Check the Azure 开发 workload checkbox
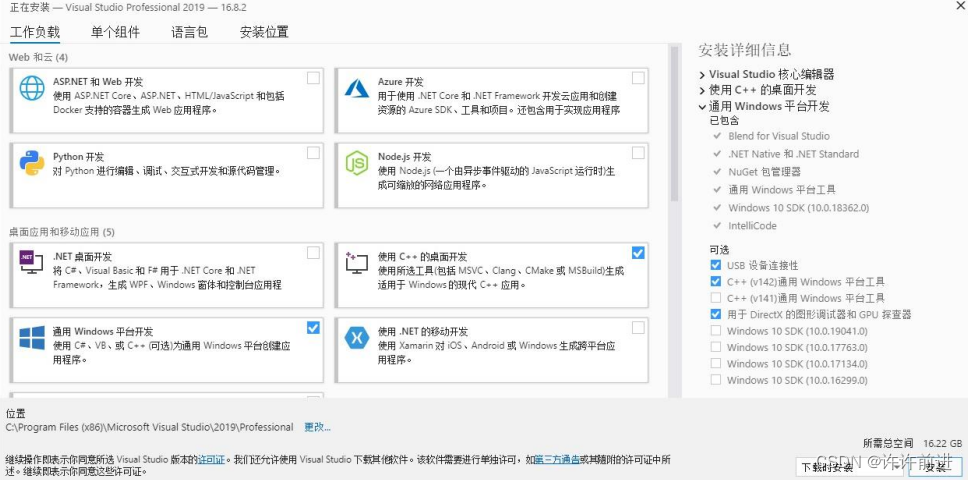The image size is (968, 480). tap(638, 78)
